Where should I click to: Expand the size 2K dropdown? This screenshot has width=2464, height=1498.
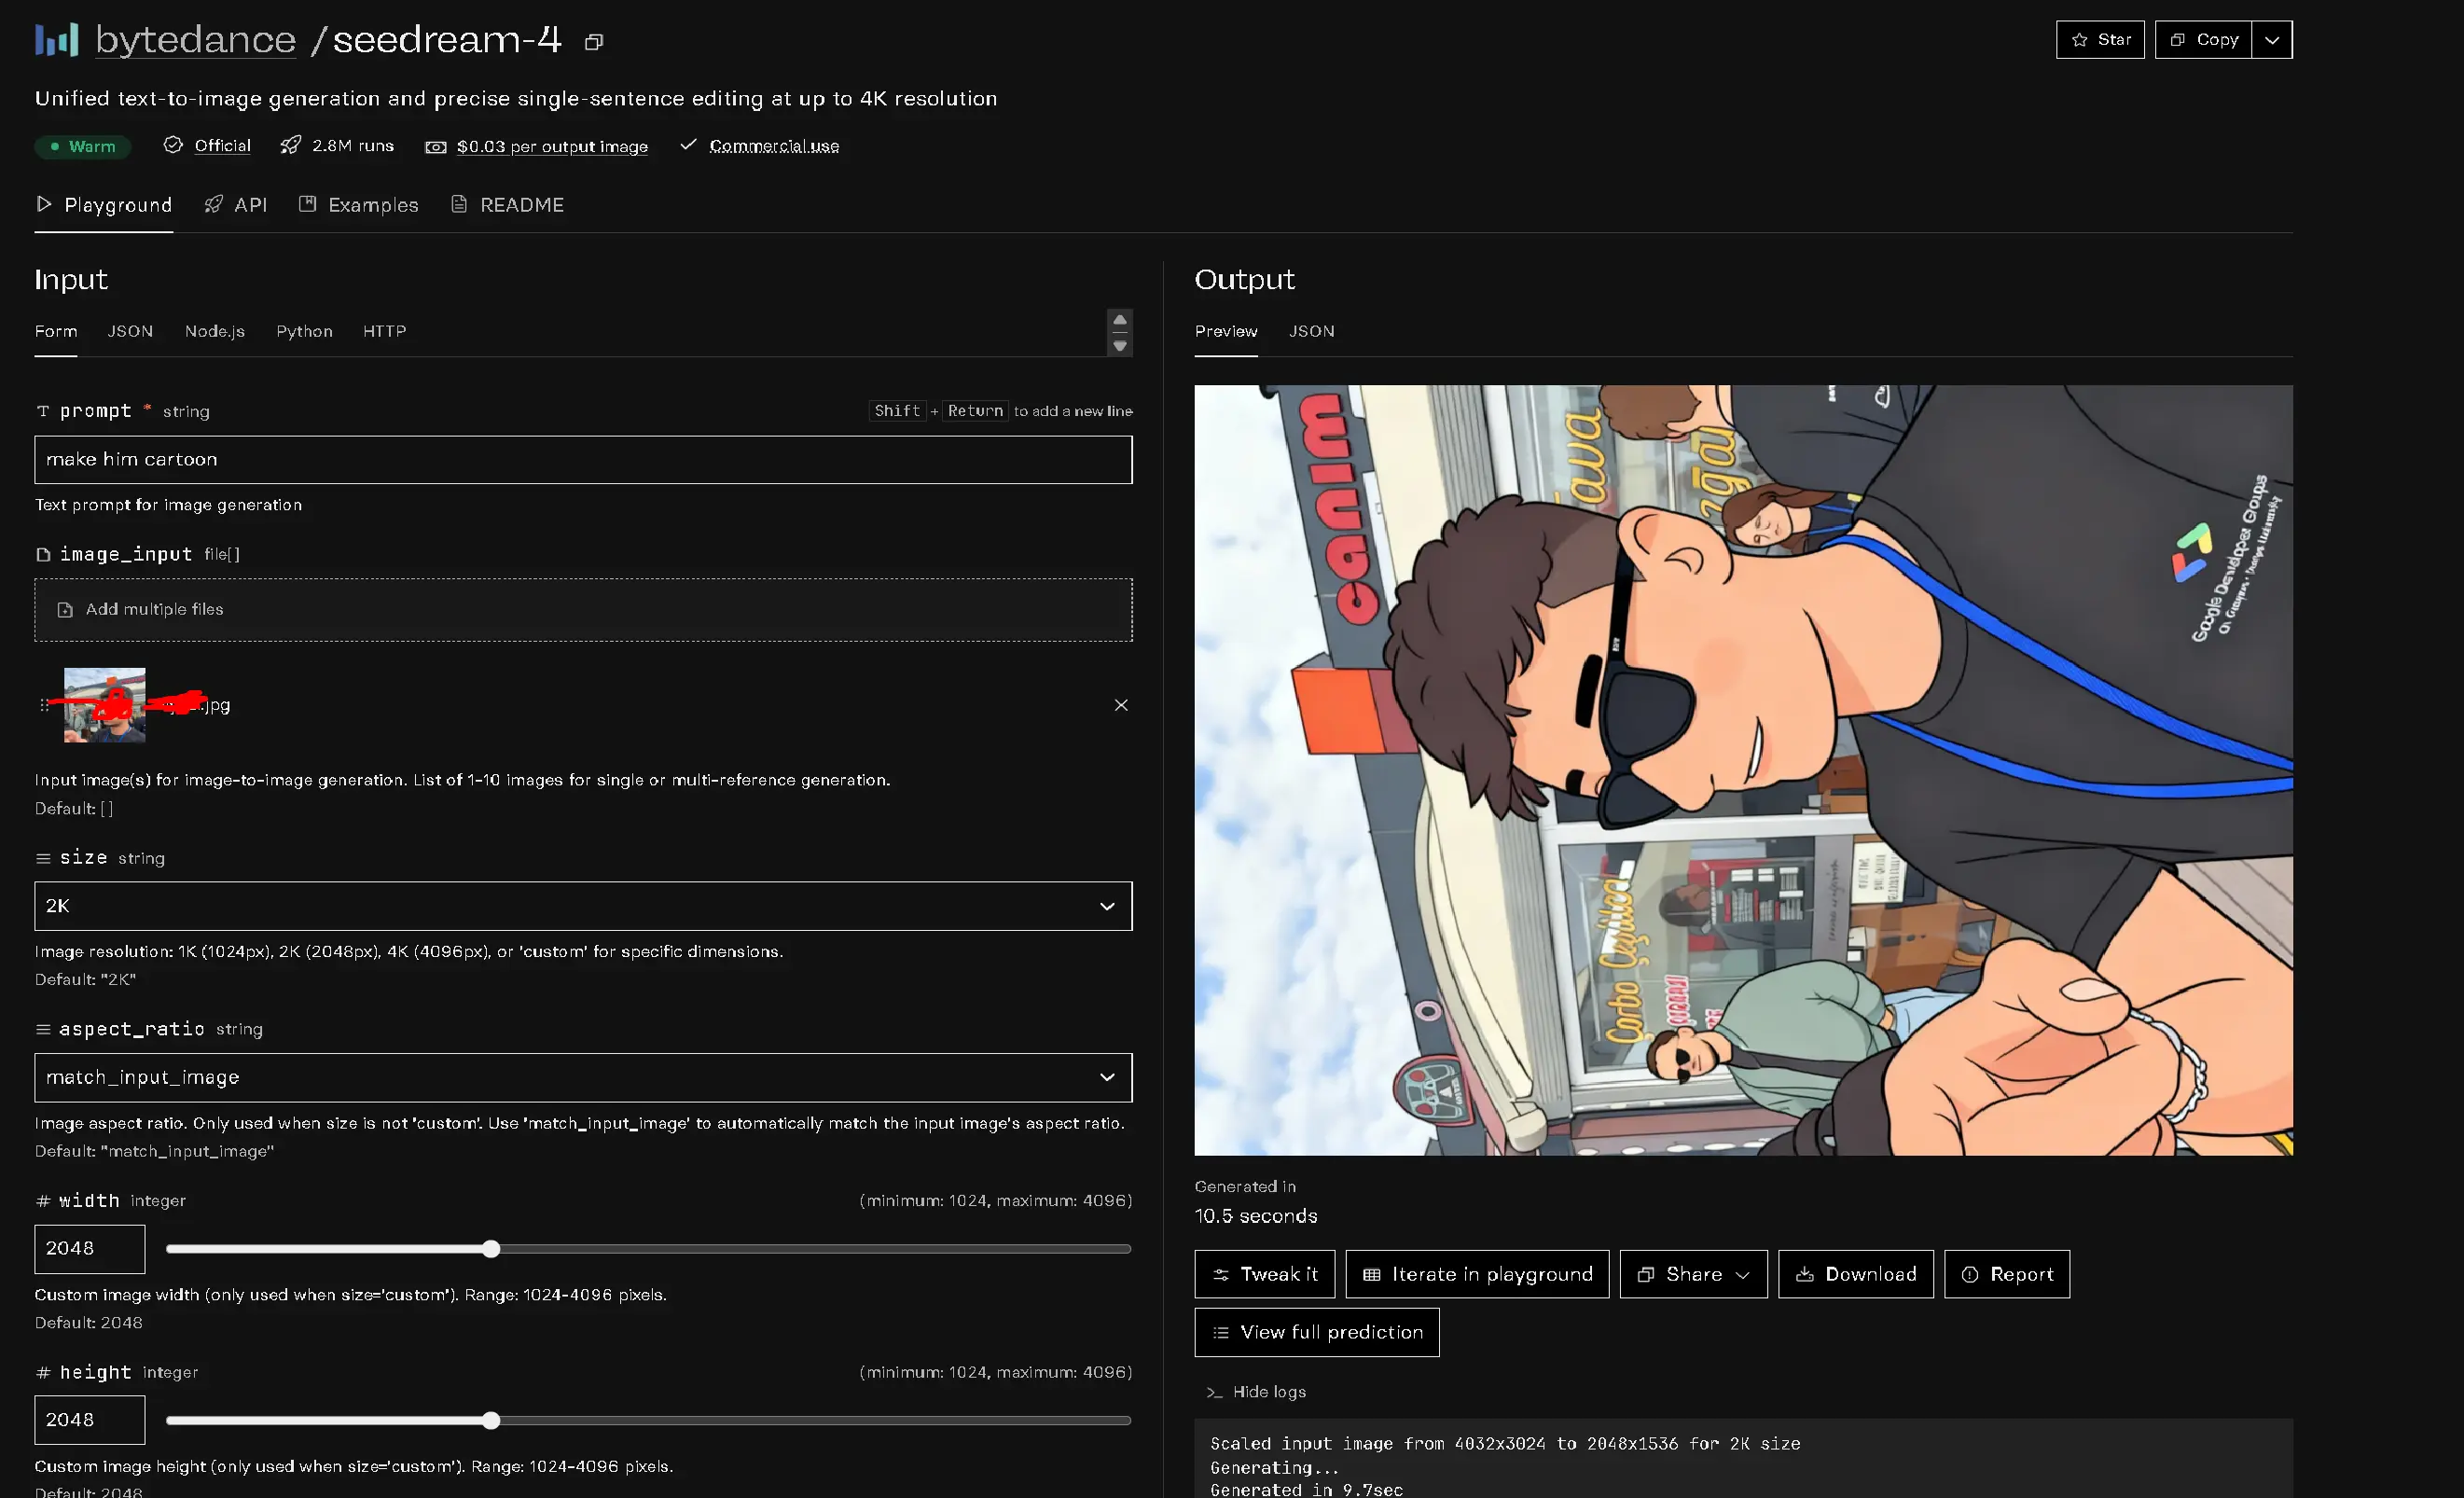(583, 906)
